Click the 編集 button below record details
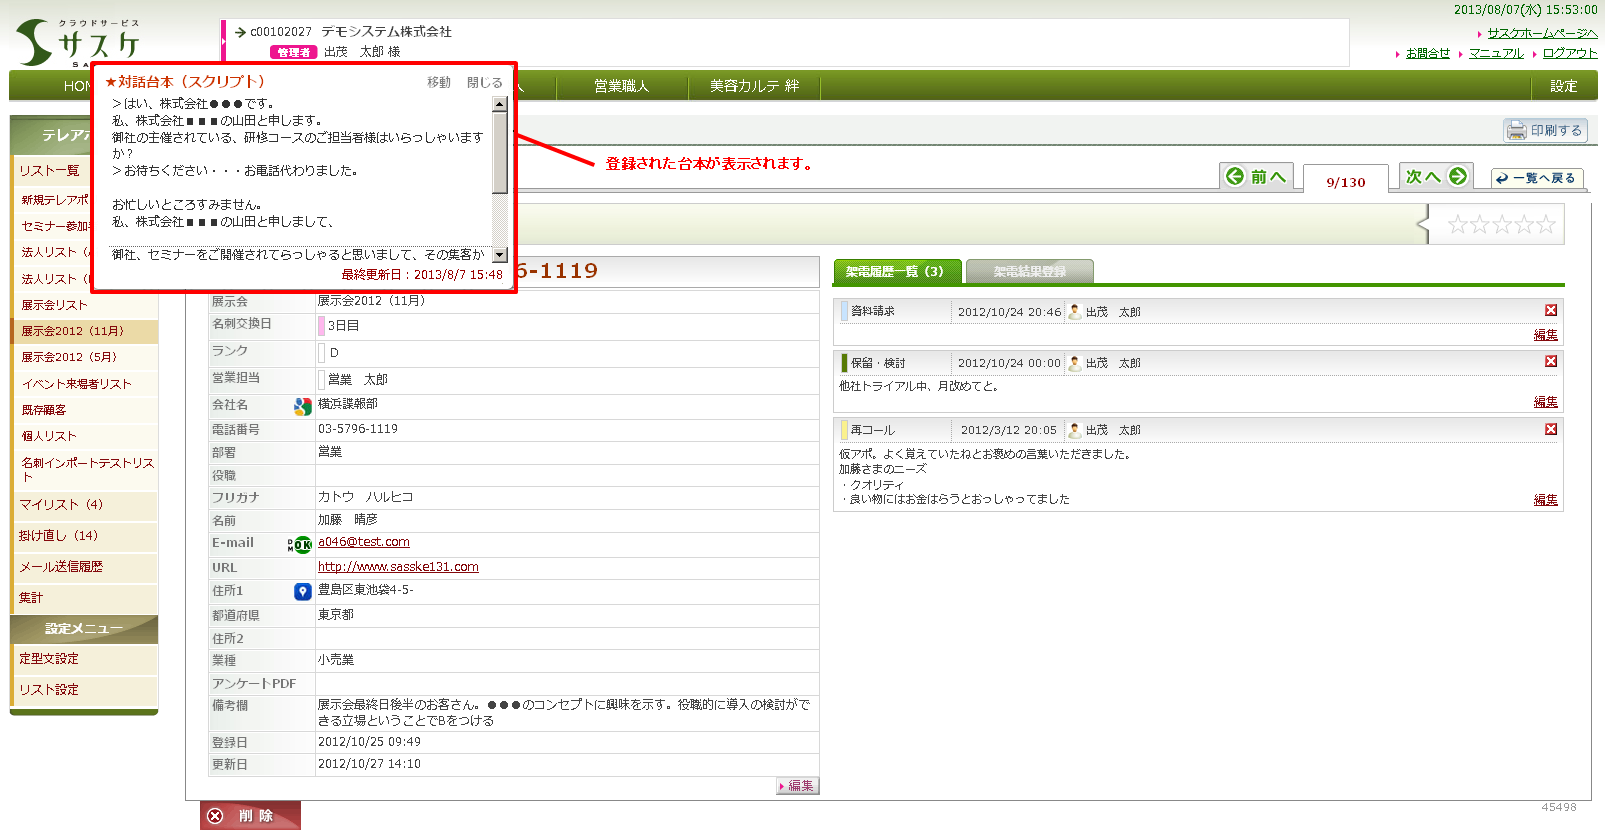This screenshot has width=1605, height=833. tap(798, 786)
